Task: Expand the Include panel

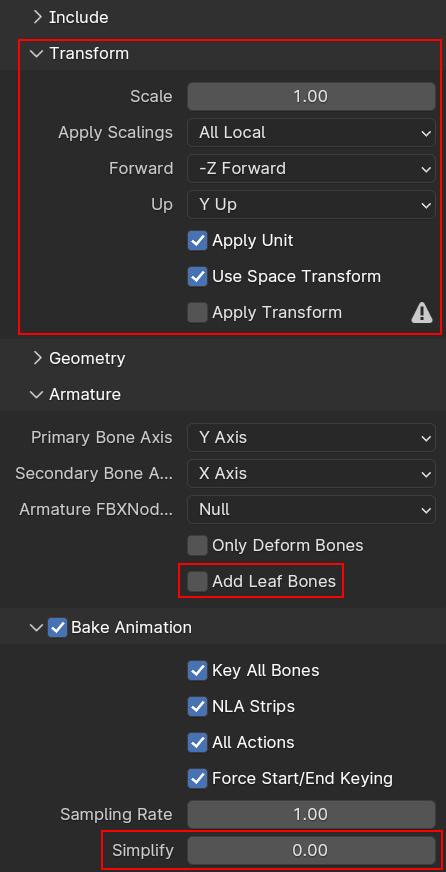Action: 37,17
